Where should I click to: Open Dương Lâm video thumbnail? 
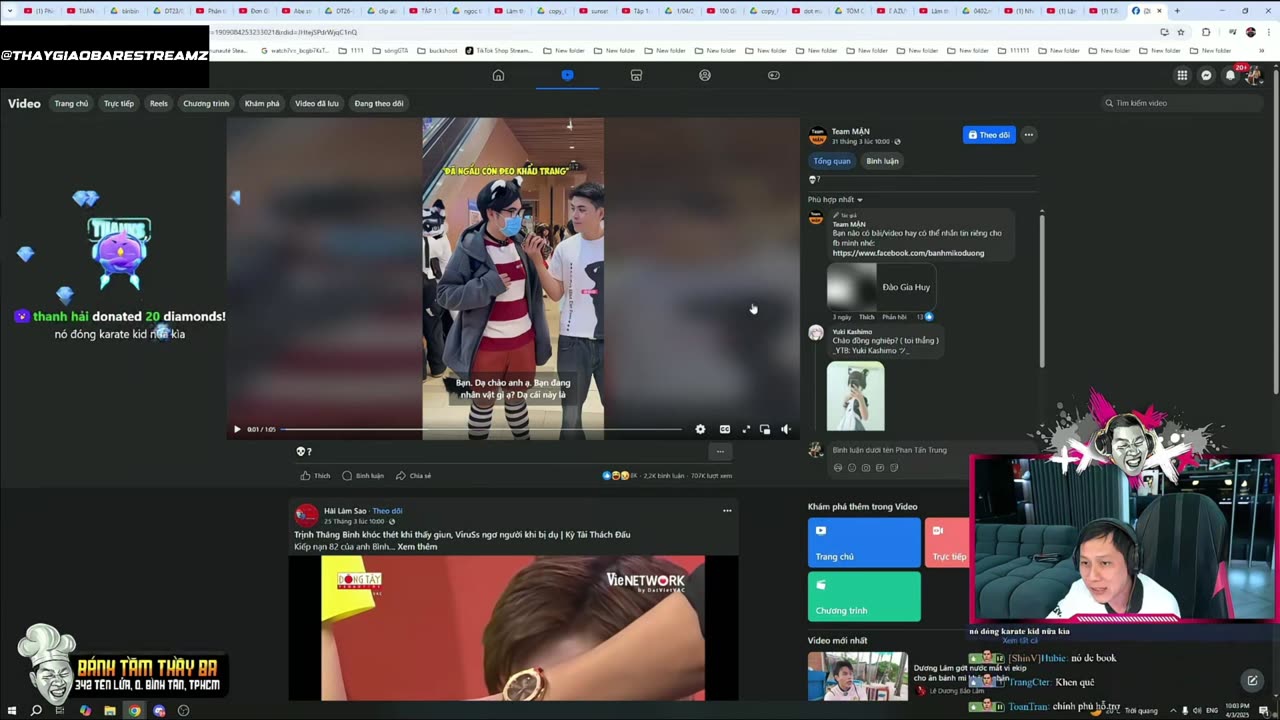[858, 676]
